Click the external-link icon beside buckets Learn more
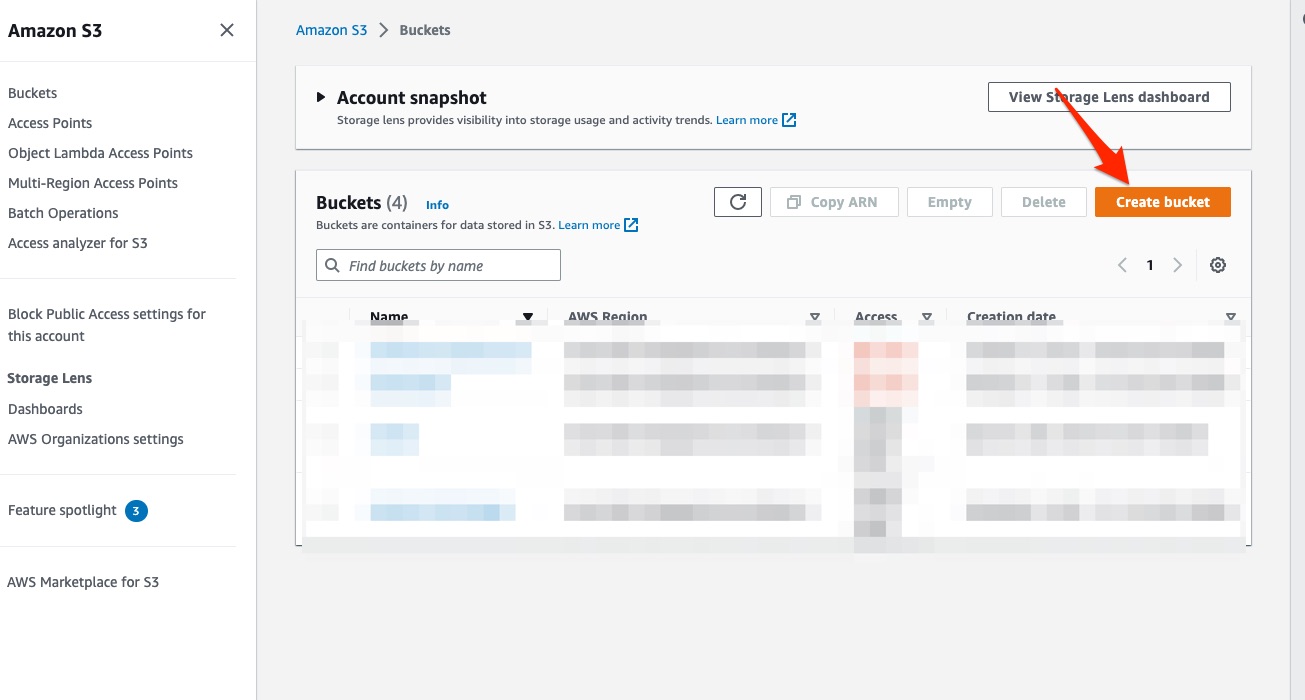This screenshot has height=700, width=1305. pos(631,224)
